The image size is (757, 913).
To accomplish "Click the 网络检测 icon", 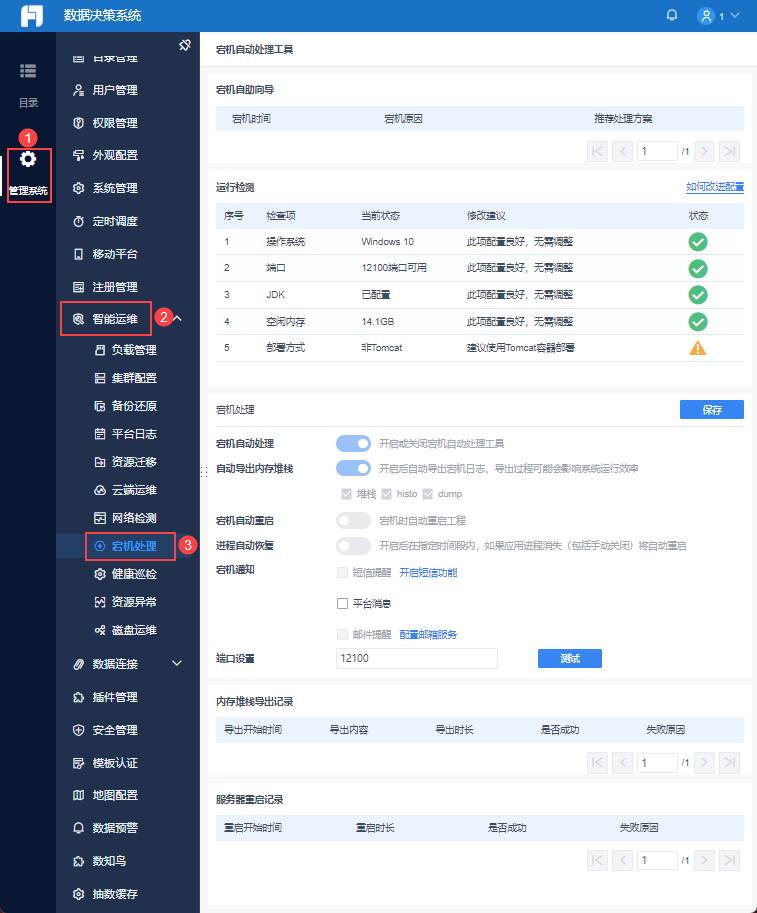I will tap(100, 518).
